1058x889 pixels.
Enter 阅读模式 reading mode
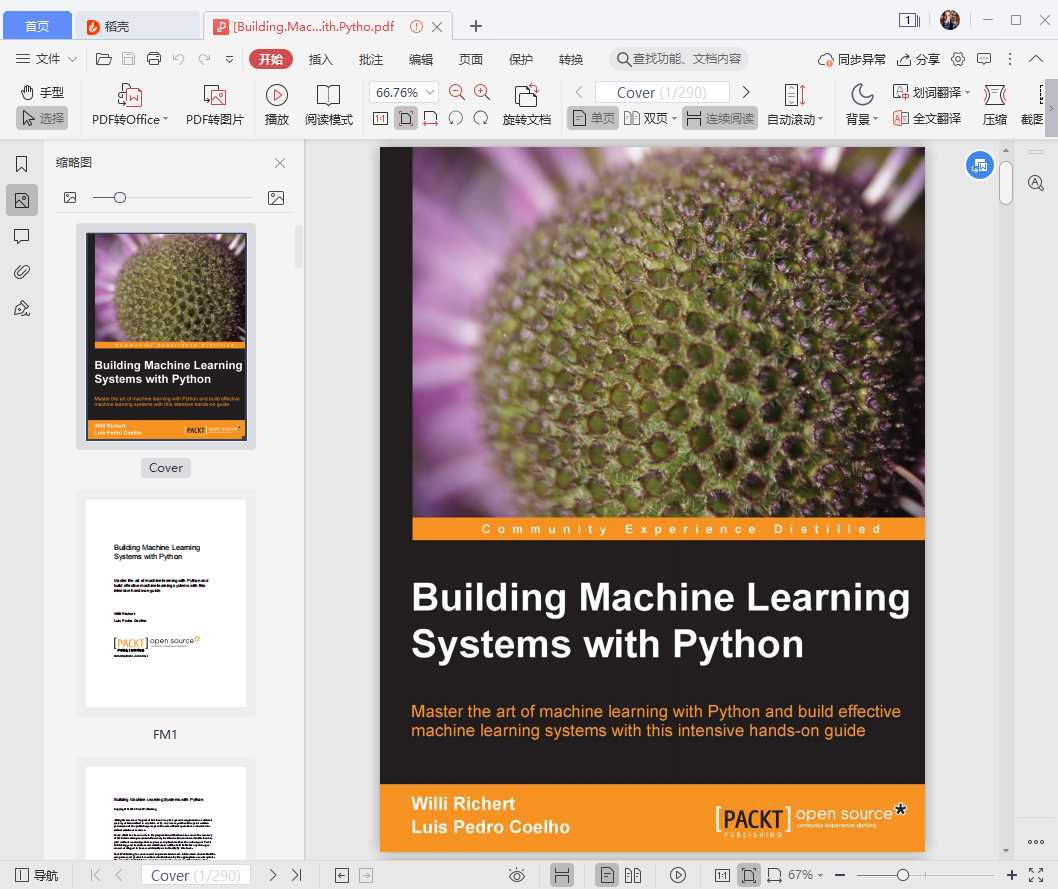(329, 105)
